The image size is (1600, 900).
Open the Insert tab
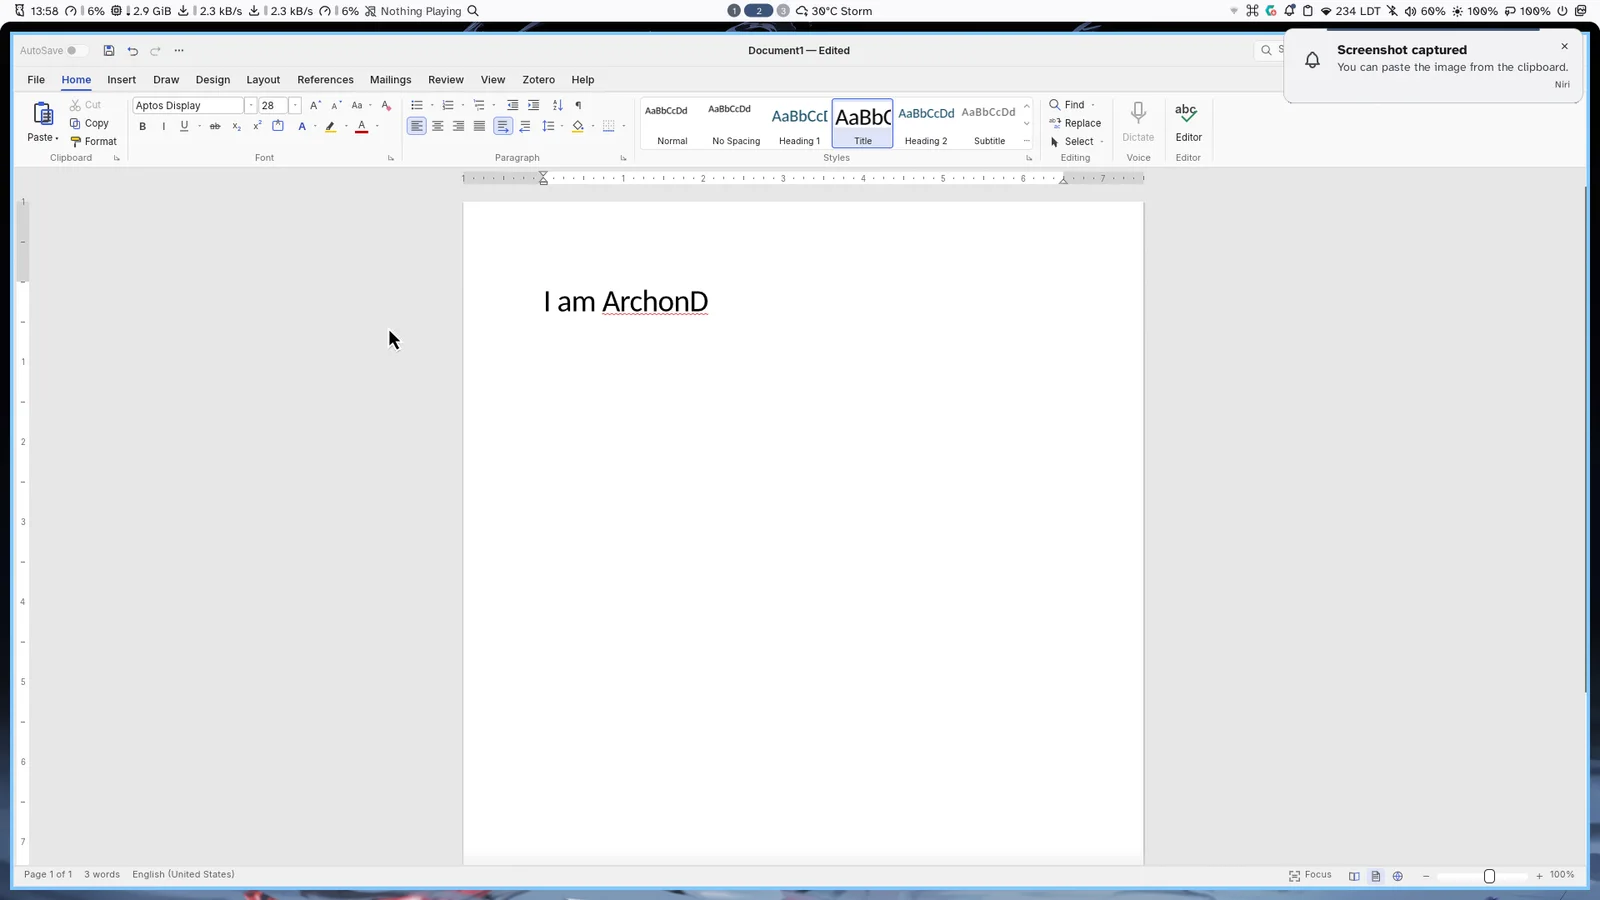[x=121, y=80]
